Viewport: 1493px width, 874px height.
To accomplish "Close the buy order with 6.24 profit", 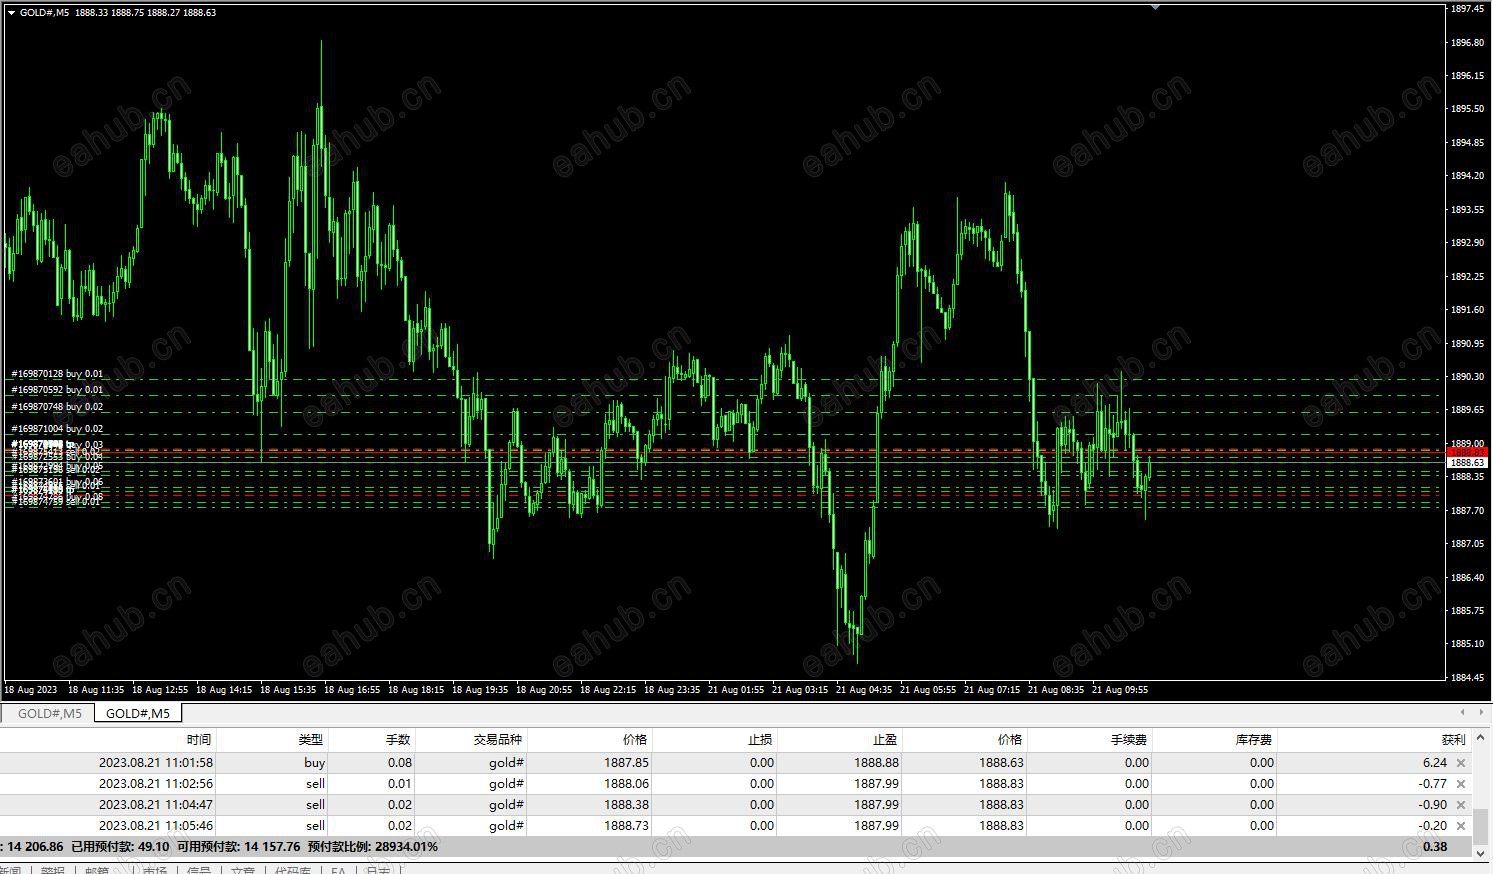I will (x=1461, y=763).
